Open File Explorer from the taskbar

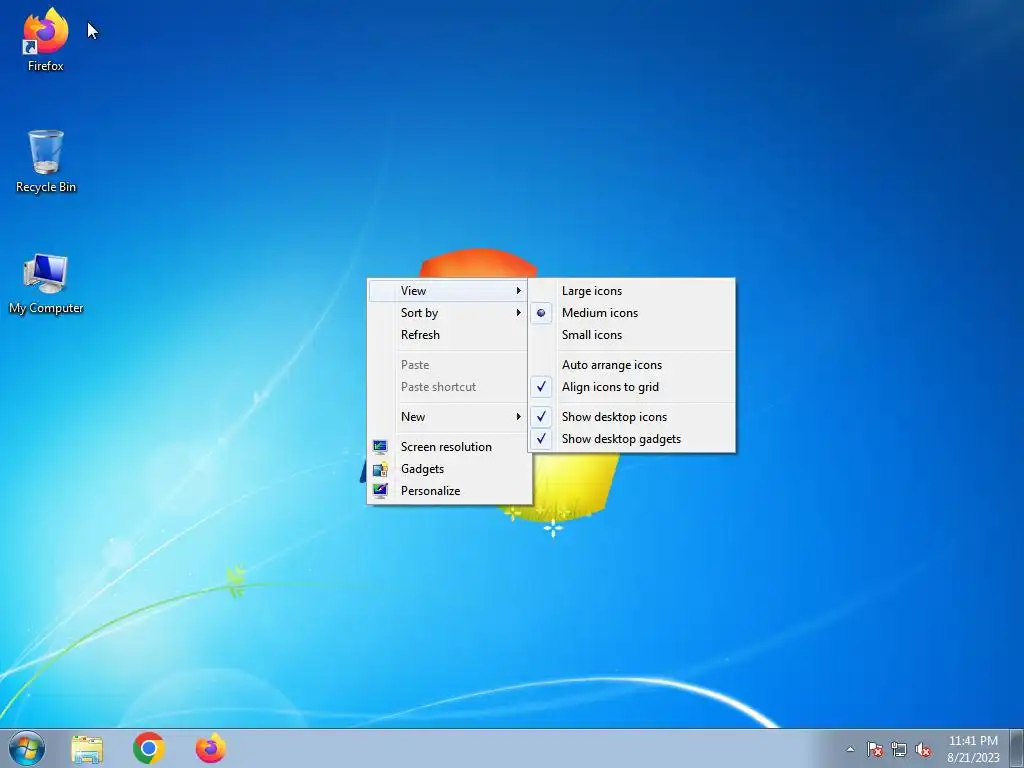click(x=87, y=749)
